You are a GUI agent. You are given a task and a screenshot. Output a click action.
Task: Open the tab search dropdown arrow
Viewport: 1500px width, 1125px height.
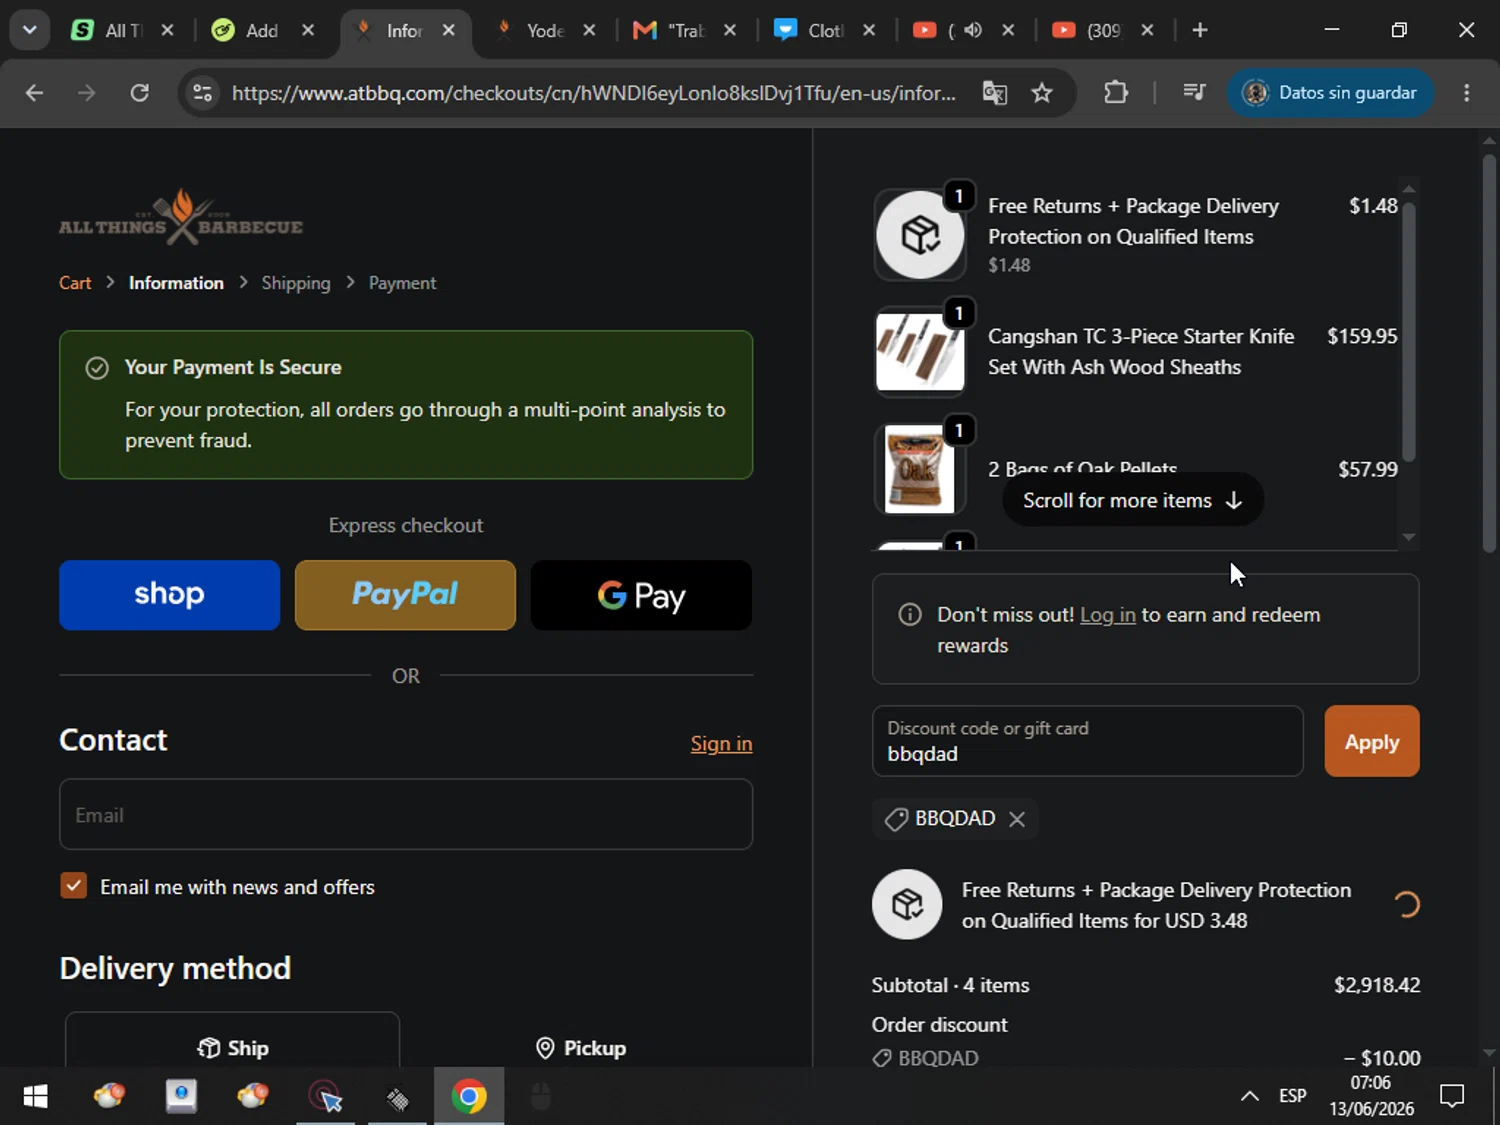[x=29, y=30]
